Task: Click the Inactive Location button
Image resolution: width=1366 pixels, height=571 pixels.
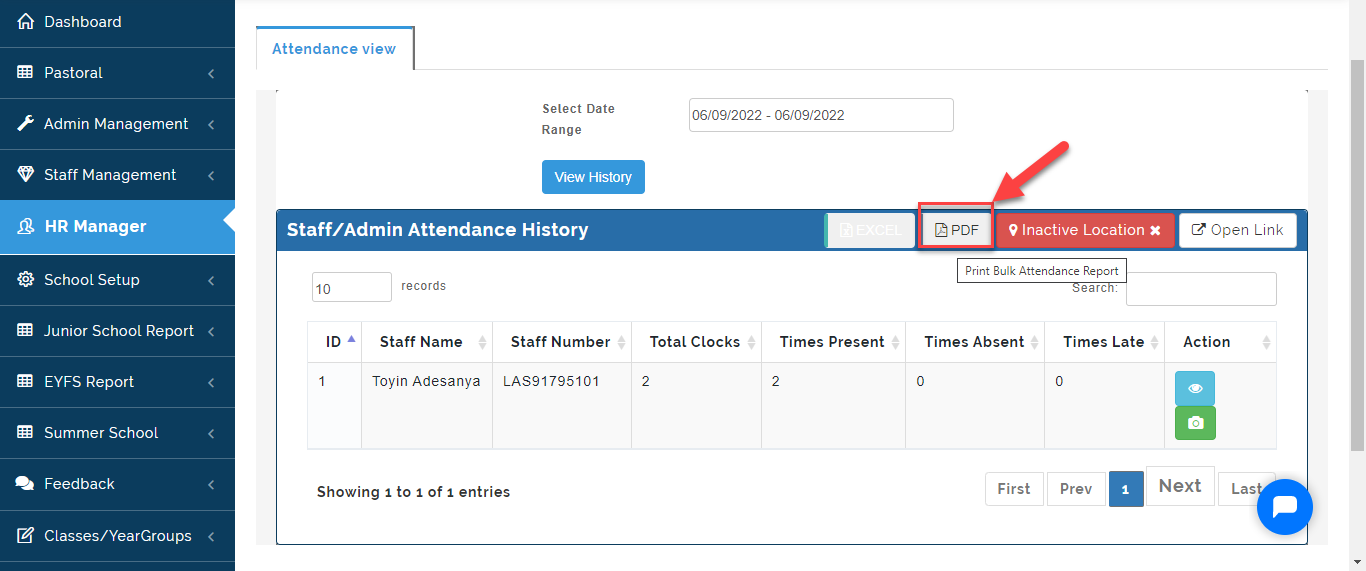Action: [1085, 230]
